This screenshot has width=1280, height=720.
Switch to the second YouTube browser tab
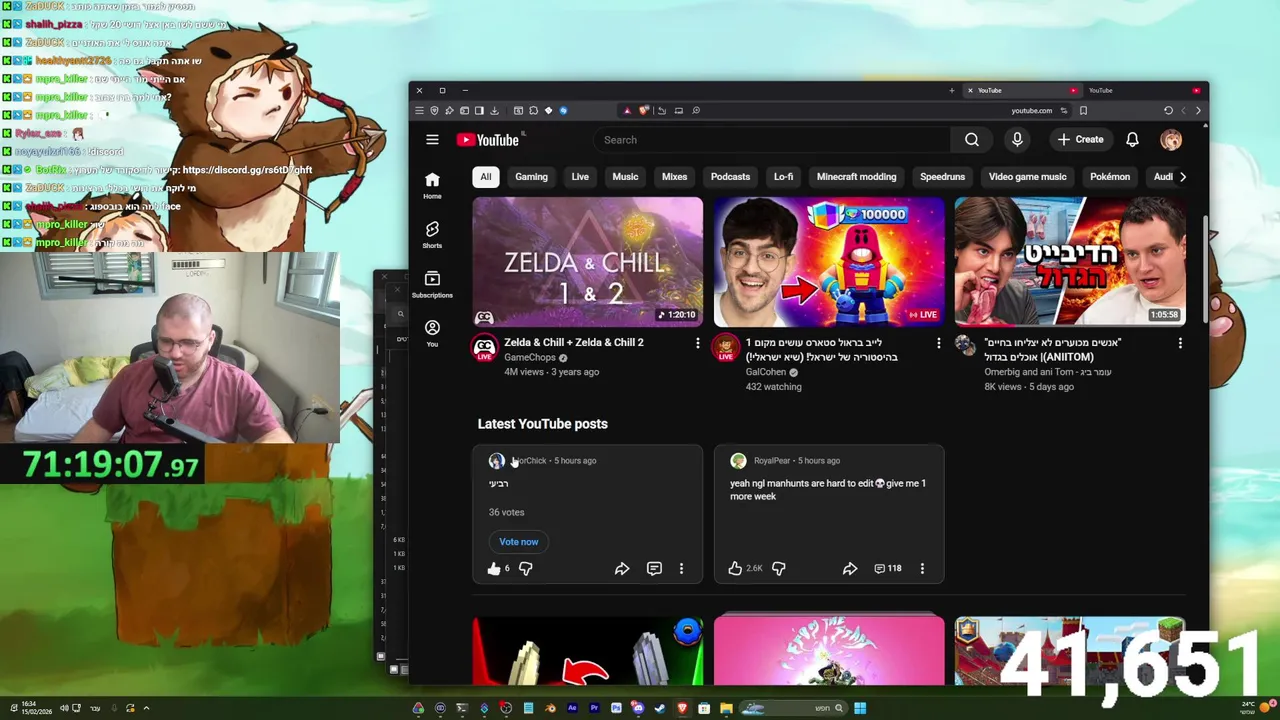coord(1145,90)
